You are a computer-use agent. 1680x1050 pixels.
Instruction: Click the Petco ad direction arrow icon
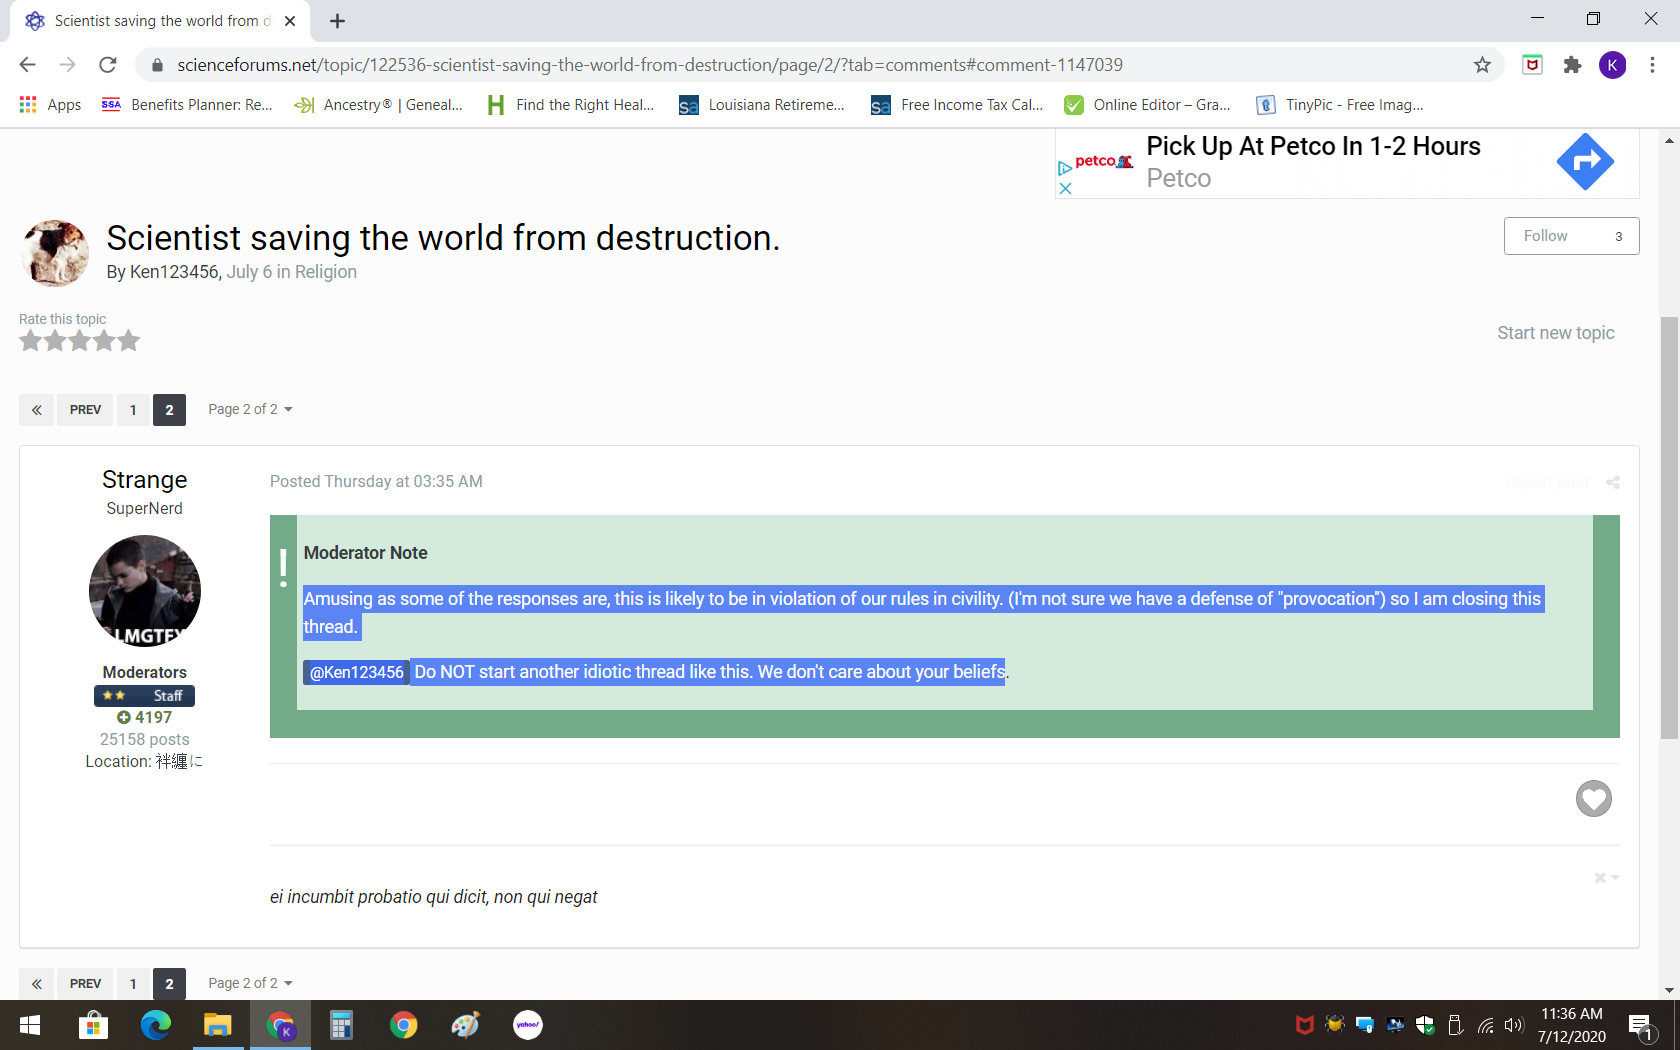[1584, 162]
